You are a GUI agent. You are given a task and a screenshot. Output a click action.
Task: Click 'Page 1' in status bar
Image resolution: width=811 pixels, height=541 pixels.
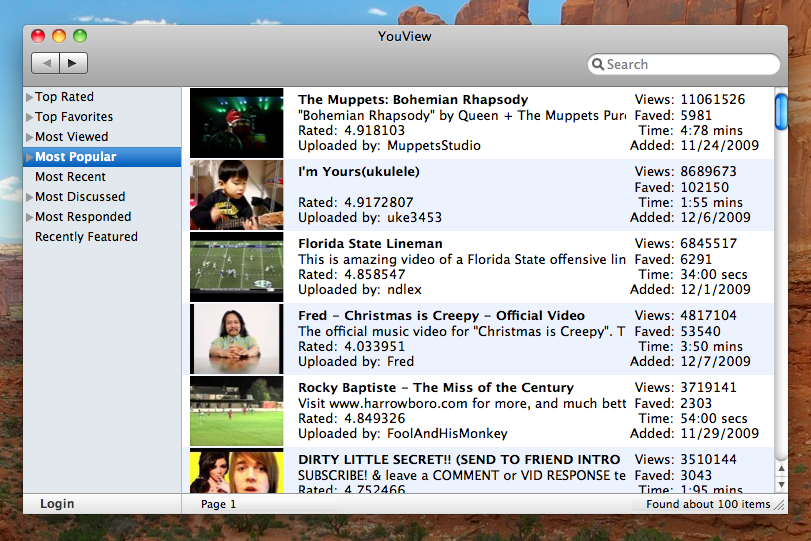click(x=218, y=504)
